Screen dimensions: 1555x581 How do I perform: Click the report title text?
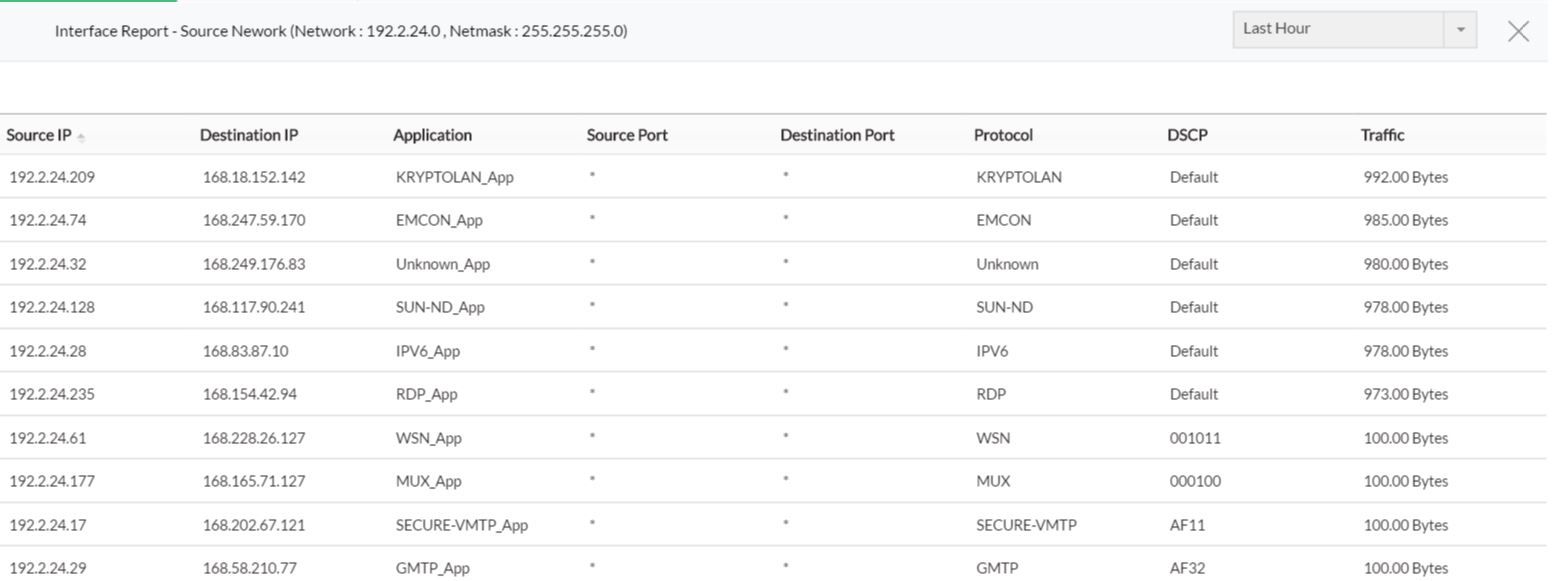341,31
